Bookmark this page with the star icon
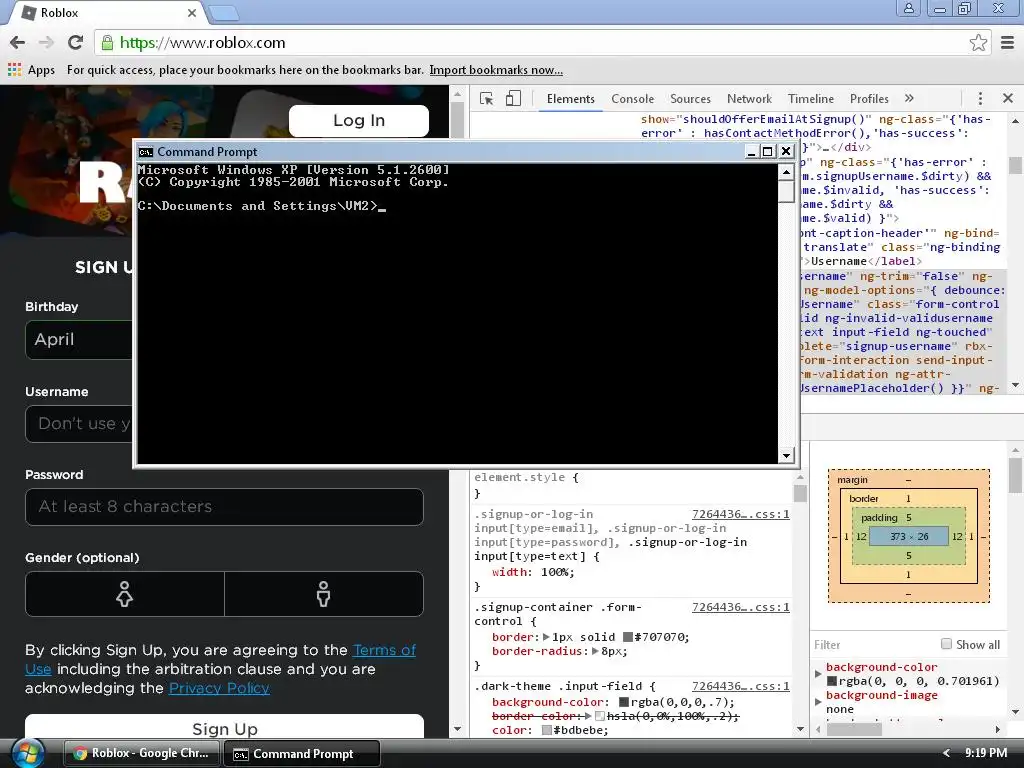1024x768 pixels. [x=978, y=42]
